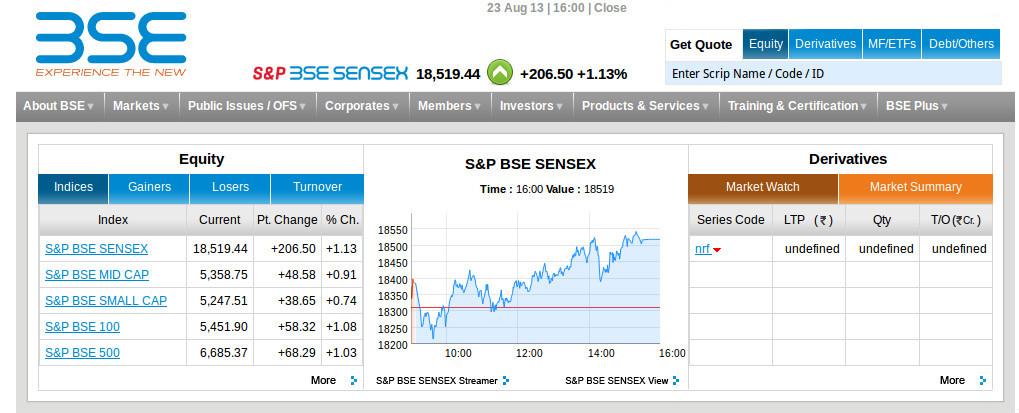
Task: Open the Training & Certification dropdown
Action: click(x=797, y=106)
